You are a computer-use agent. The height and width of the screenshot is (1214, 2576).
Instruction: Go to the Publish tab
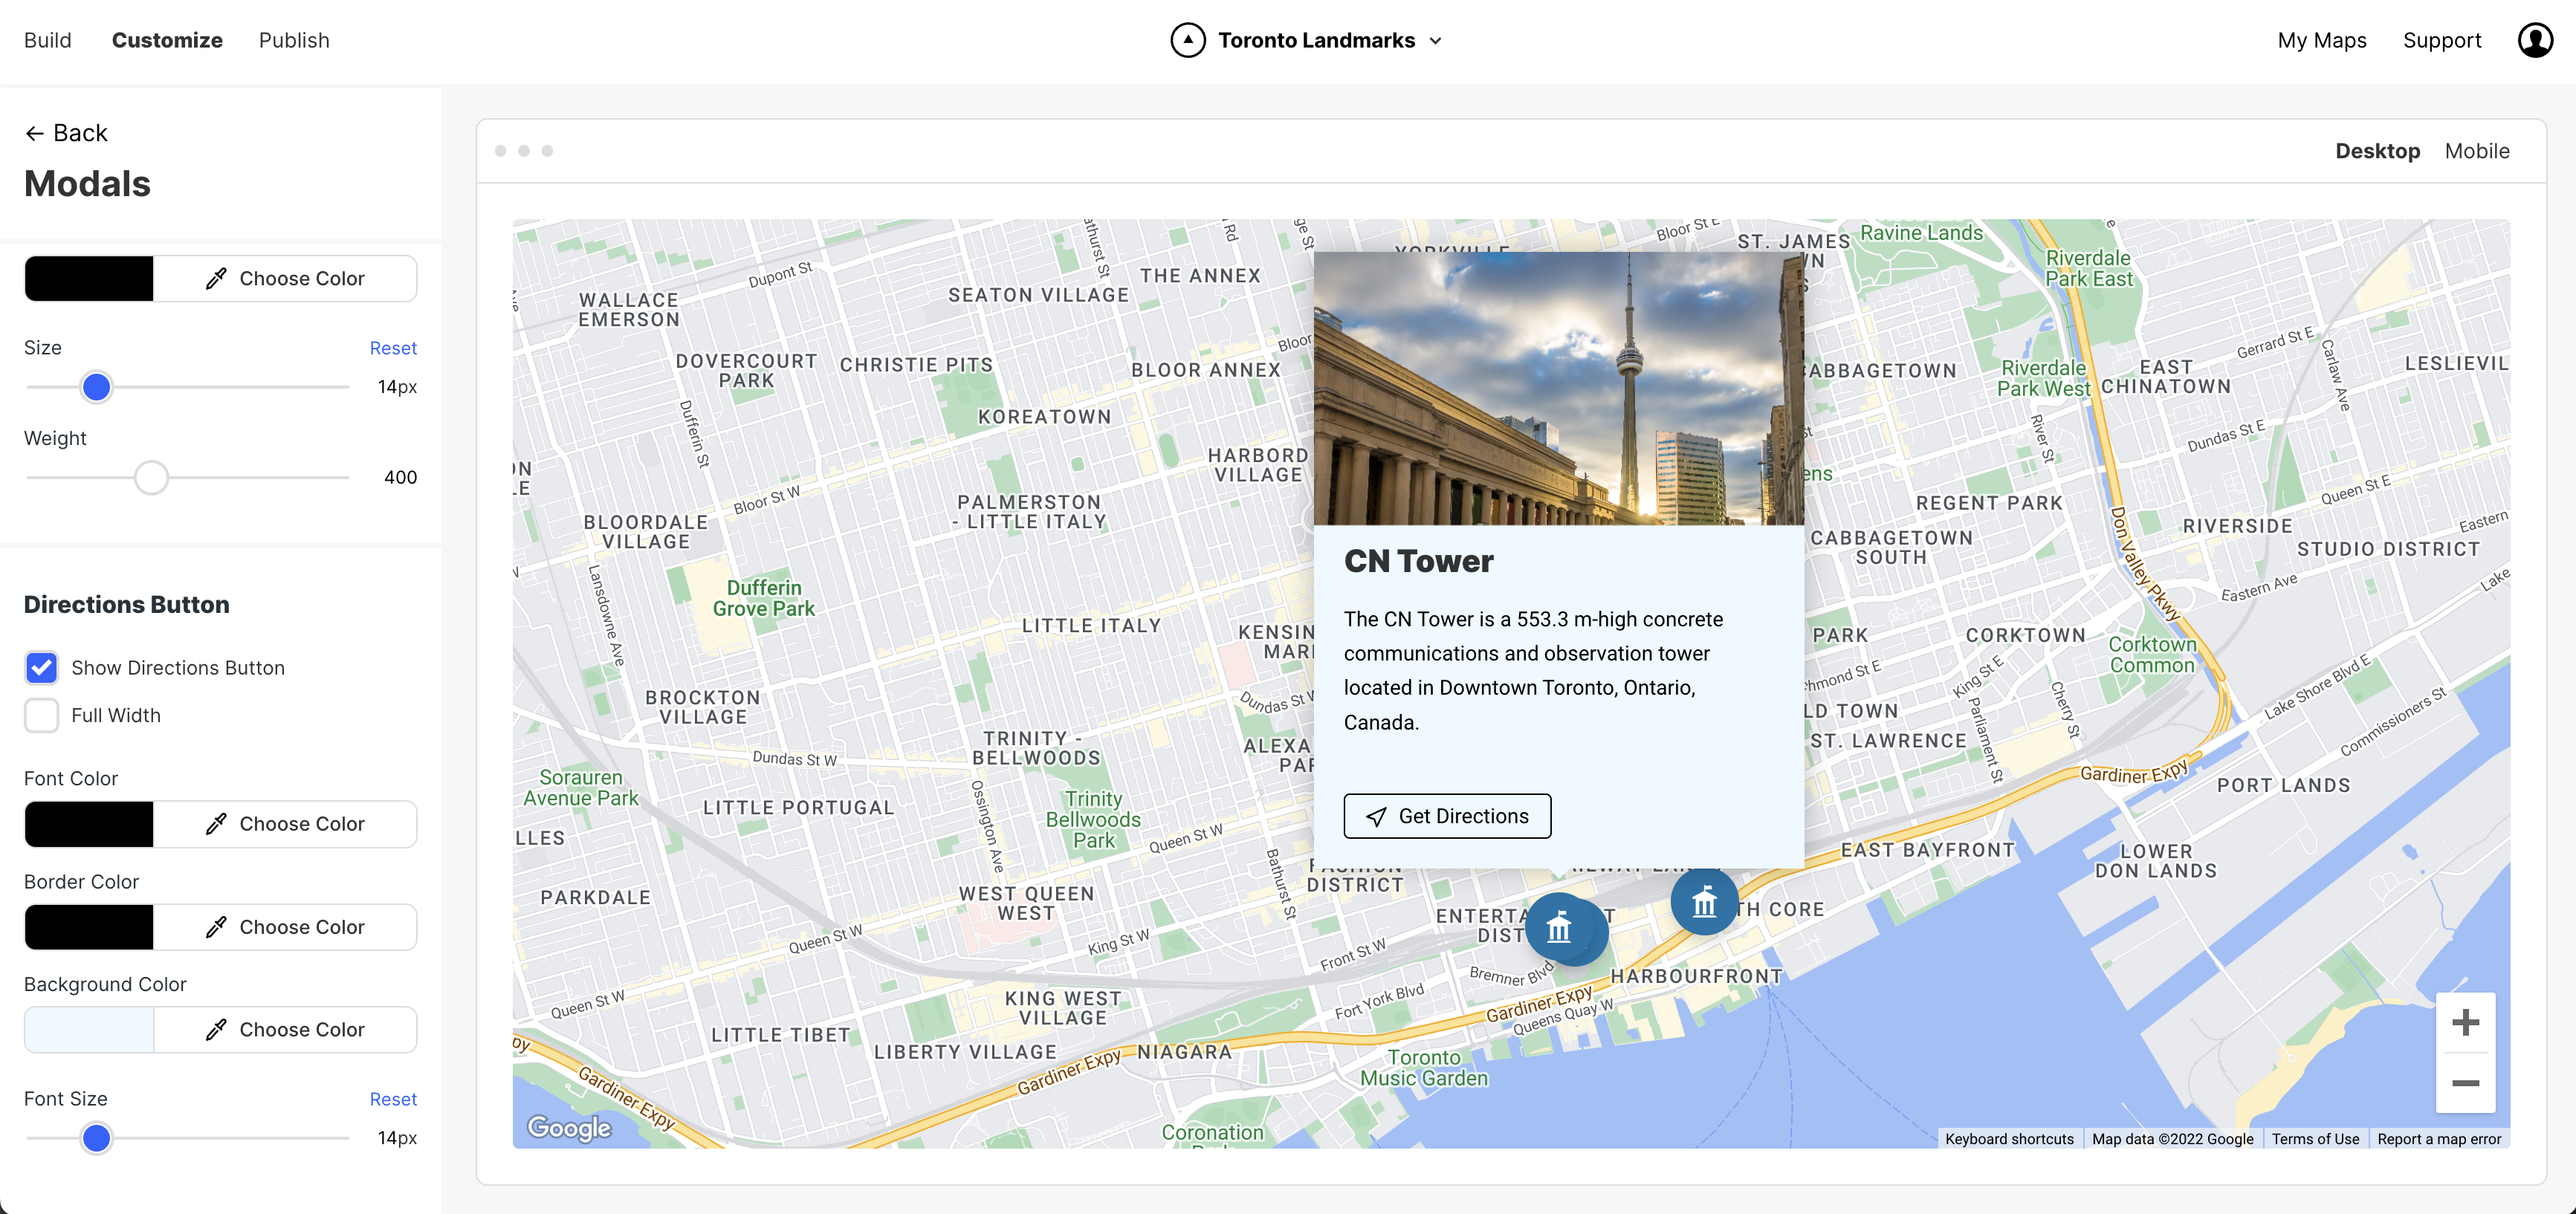click(x=294, y=40)
